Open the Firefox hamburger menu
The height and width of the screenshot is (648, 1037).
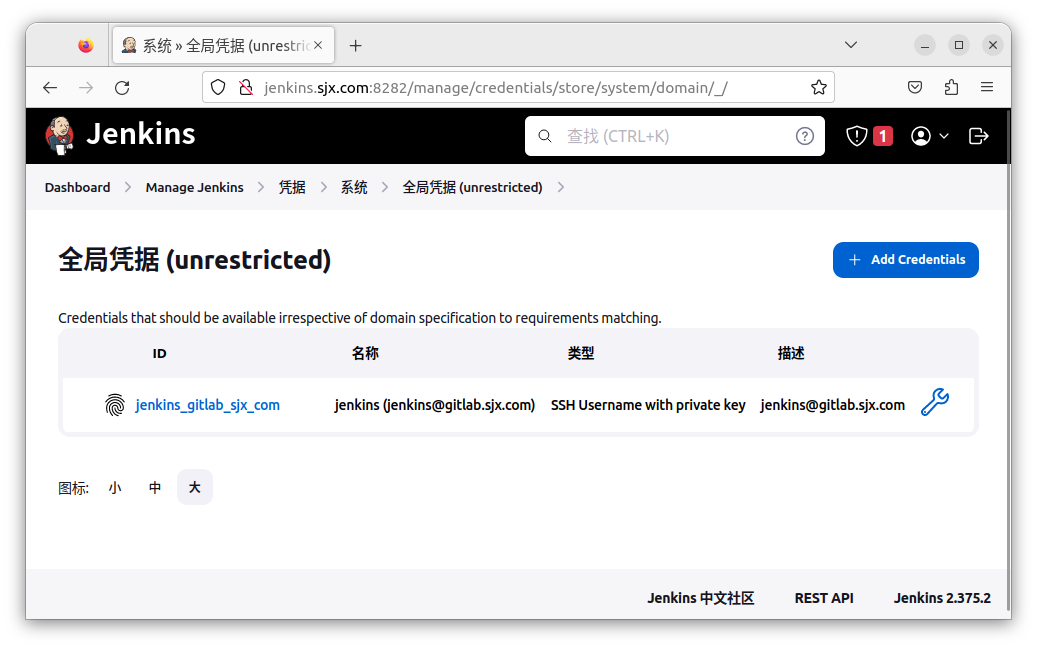point(987,87)
